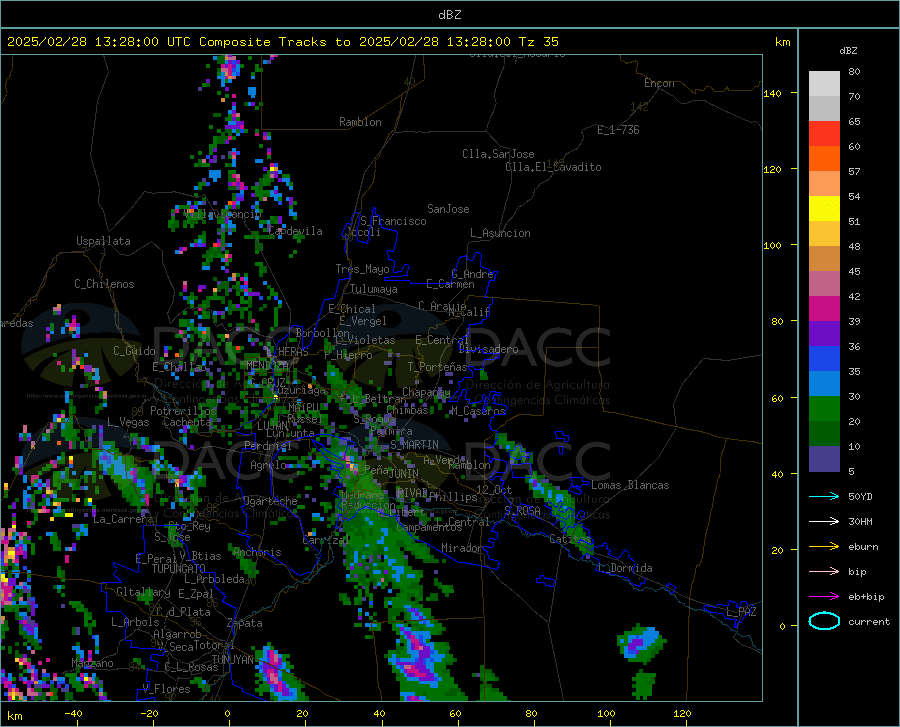Click the 'Zapata' place label
Viewport: 900px width, 727px height.
click(245, 623)
